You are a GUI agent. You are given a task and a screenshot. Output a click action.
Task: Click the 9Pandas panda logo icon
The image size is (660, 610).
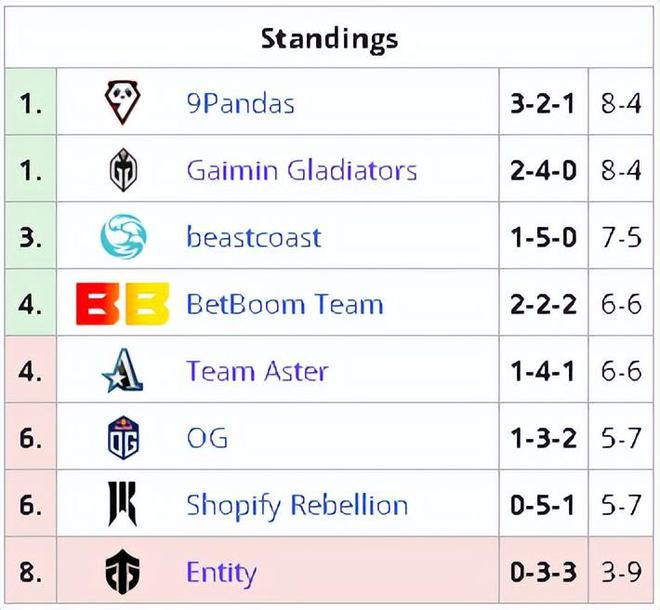tap(122, 102)
